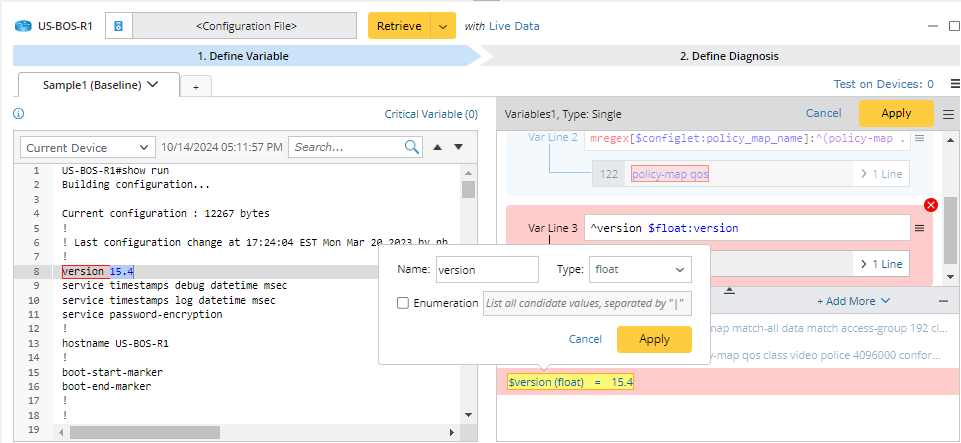
Task: Click Apply in the variable popup
Action: 654,339
